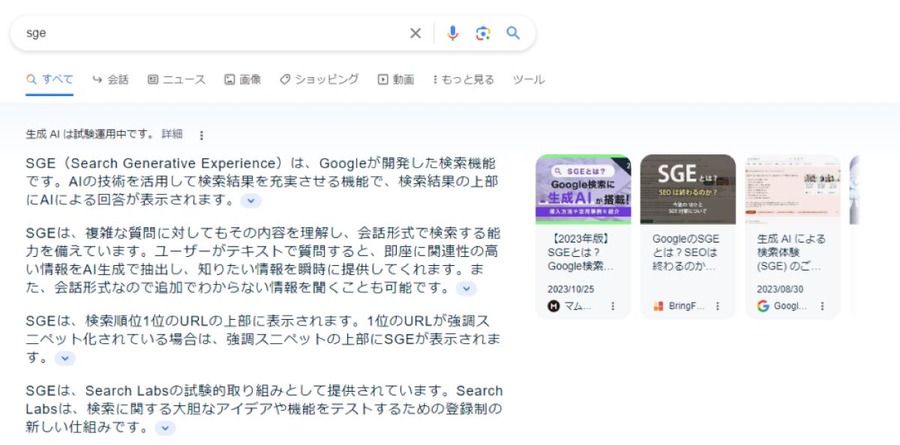
Task: Open the ニュース tab
Action: point(177,79)
